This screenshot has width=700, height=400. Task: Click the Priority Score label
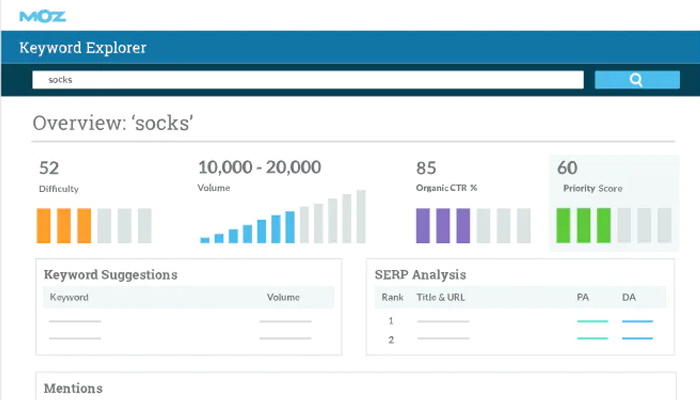592,188
